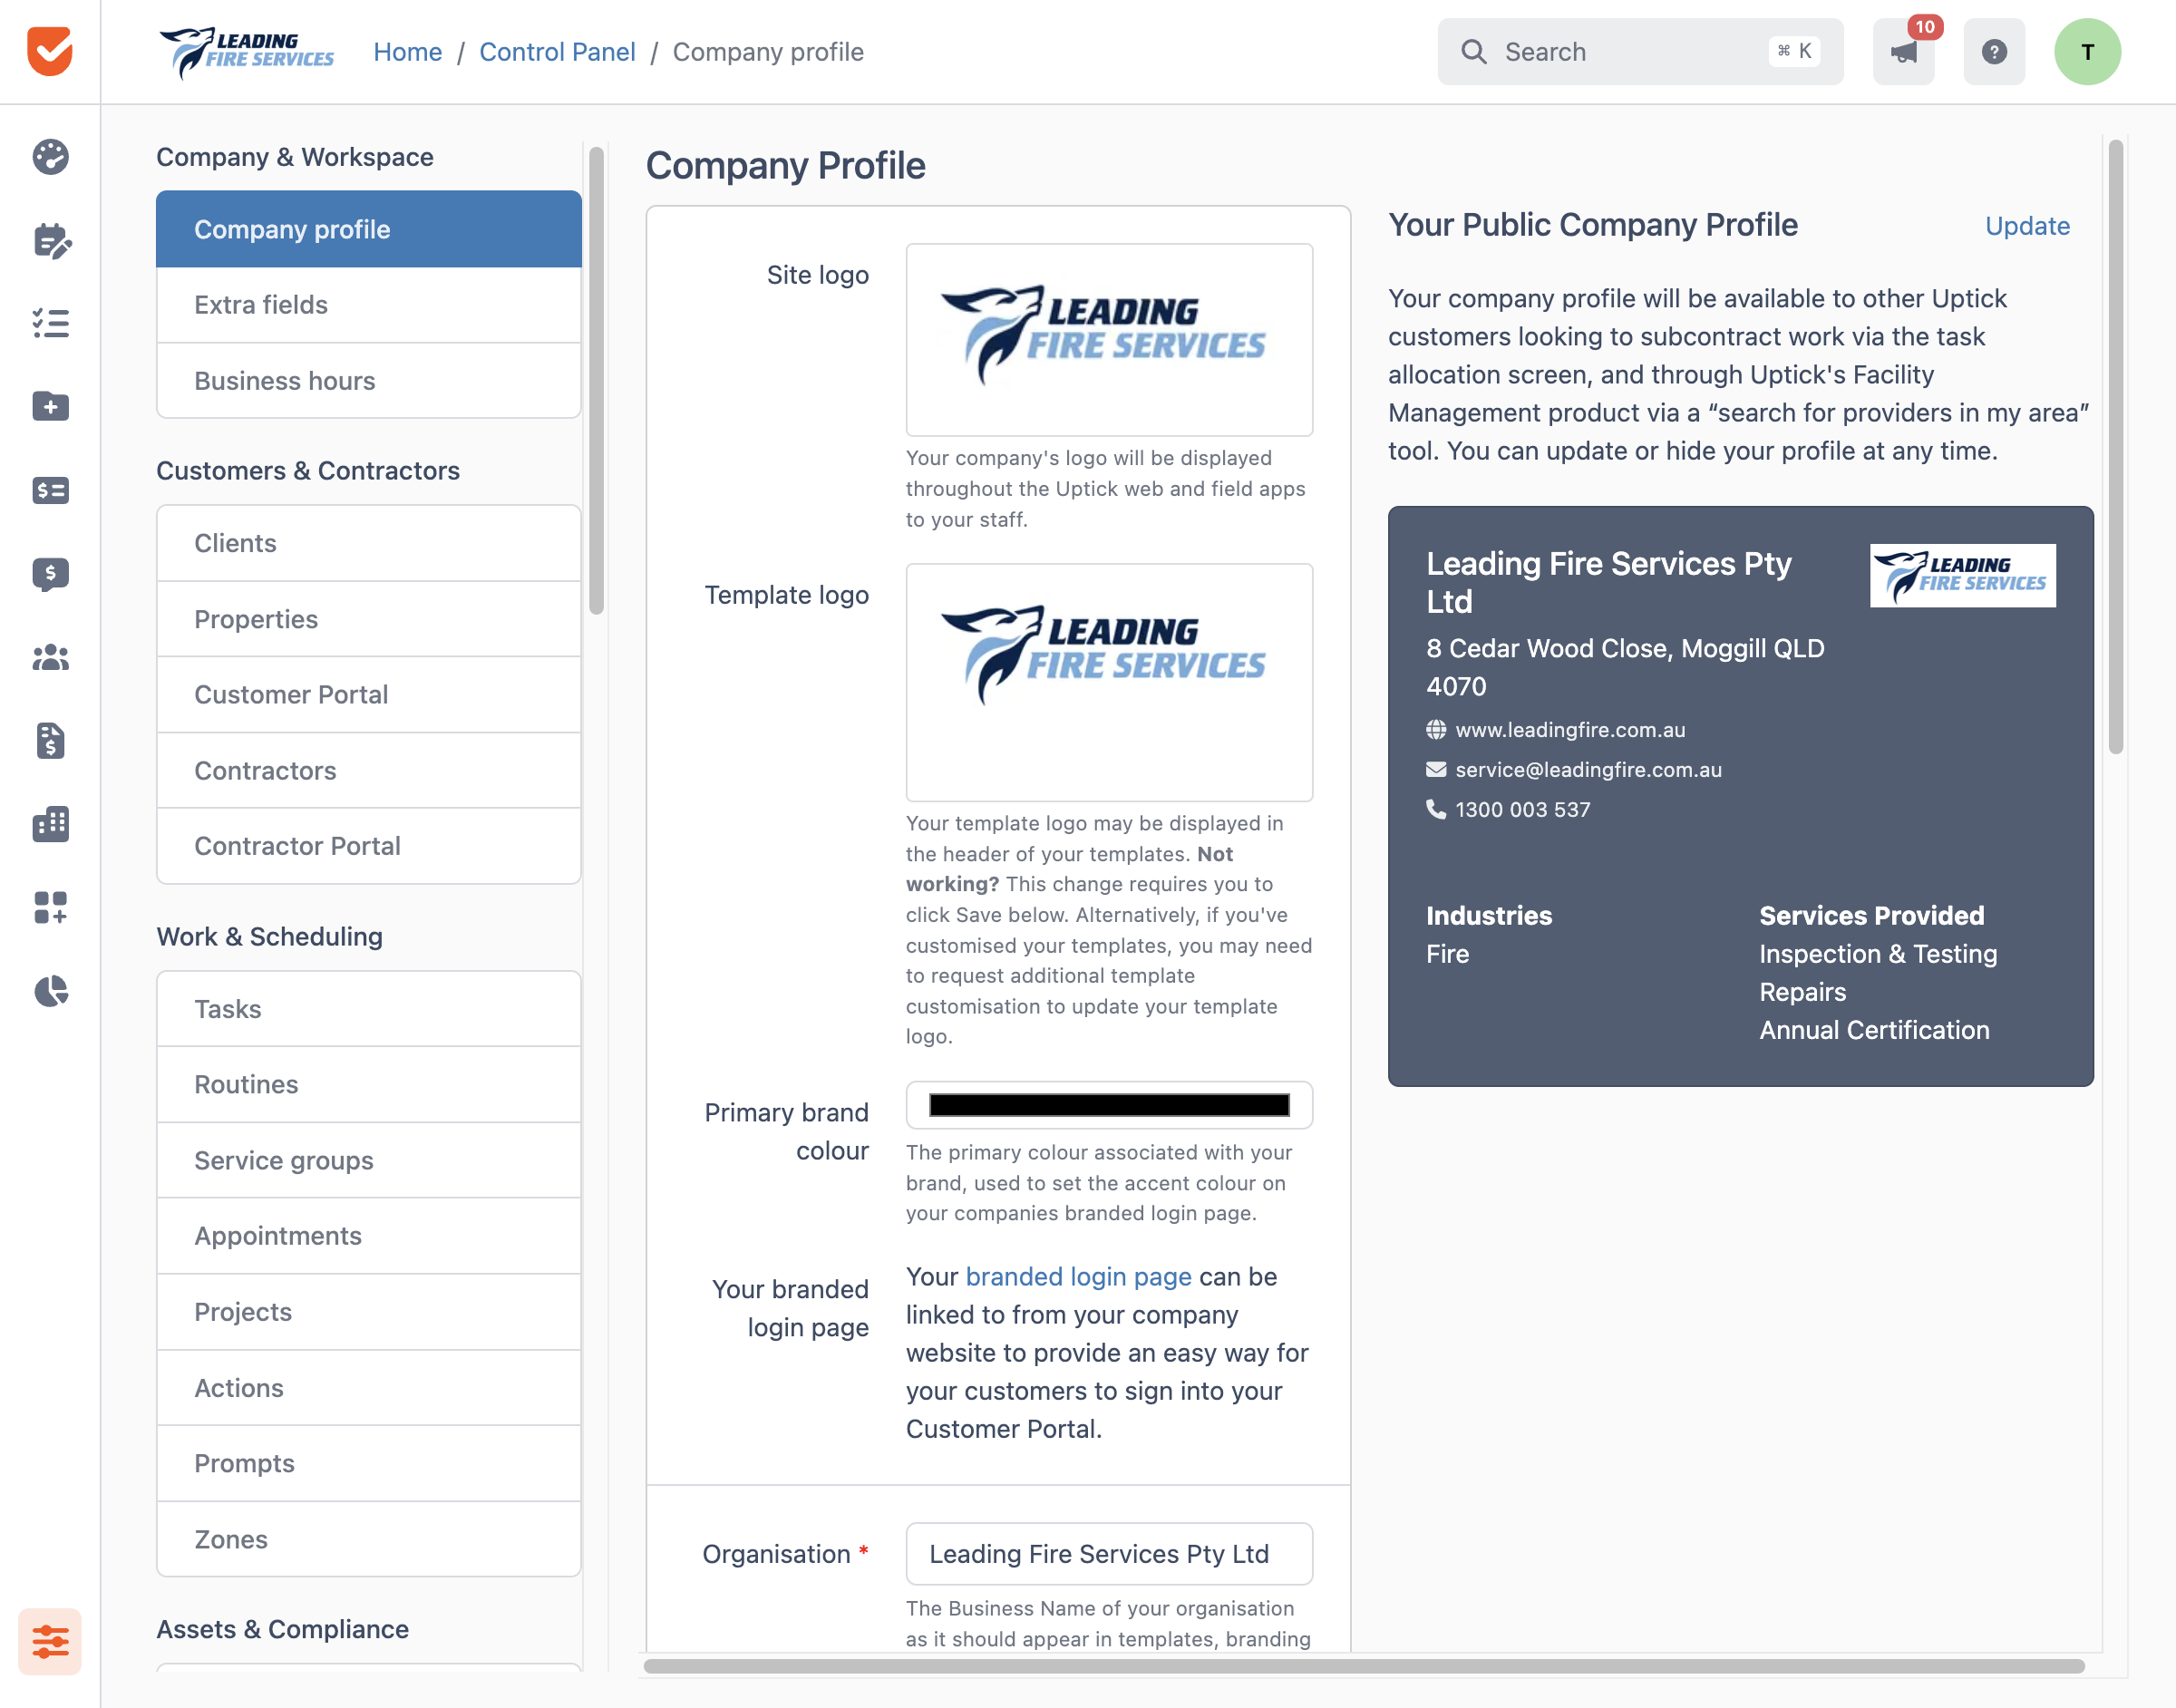Click the orange control panel sliders icon

[x=50, y=1641]
